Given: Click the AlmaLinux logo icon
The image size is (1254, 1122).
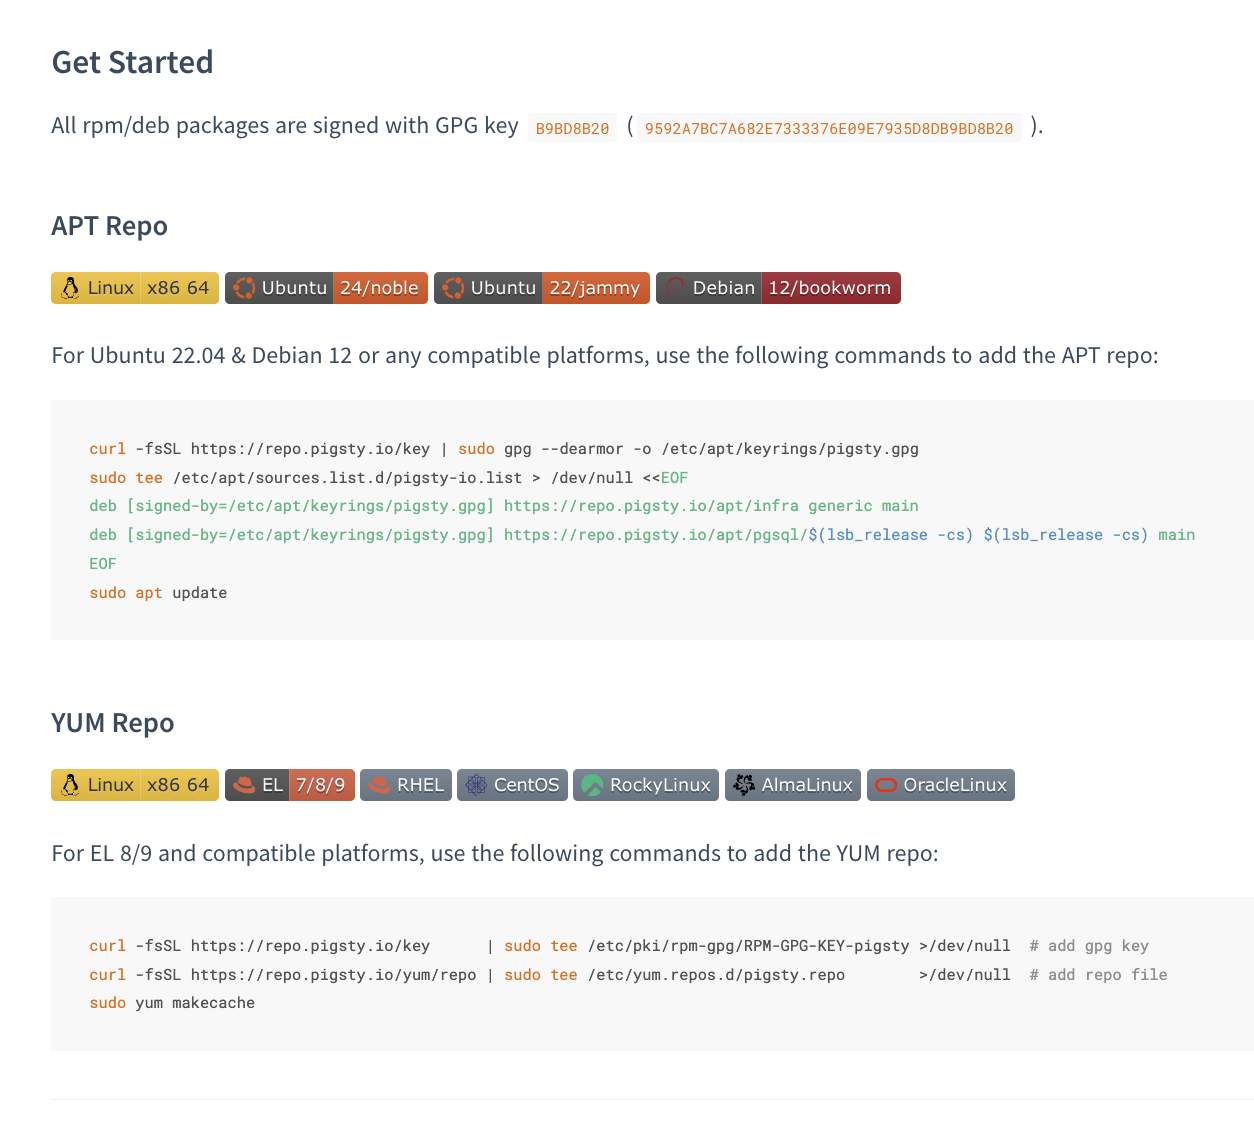Looking at the screenshot, I should point(744,785).
